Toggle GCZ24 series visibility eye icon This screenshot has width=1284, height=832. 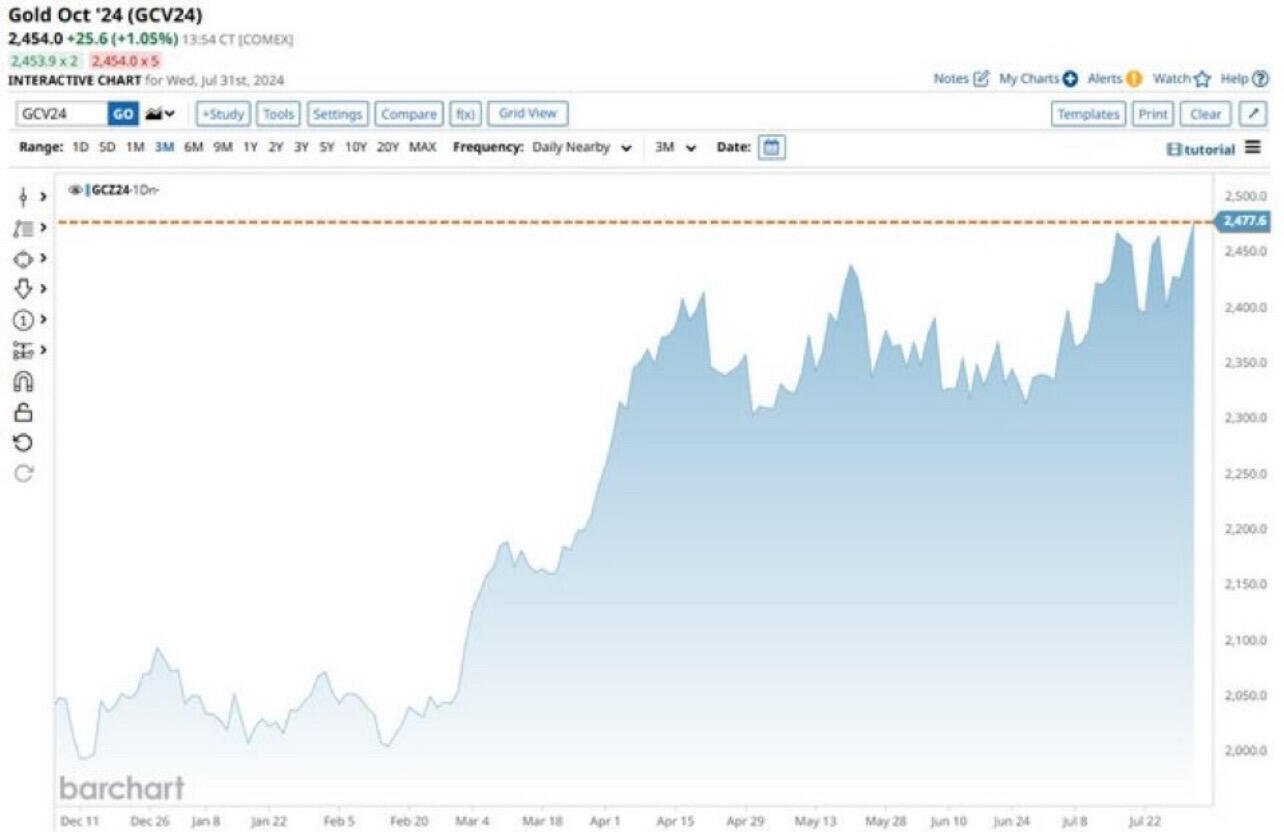click(75, 189)
